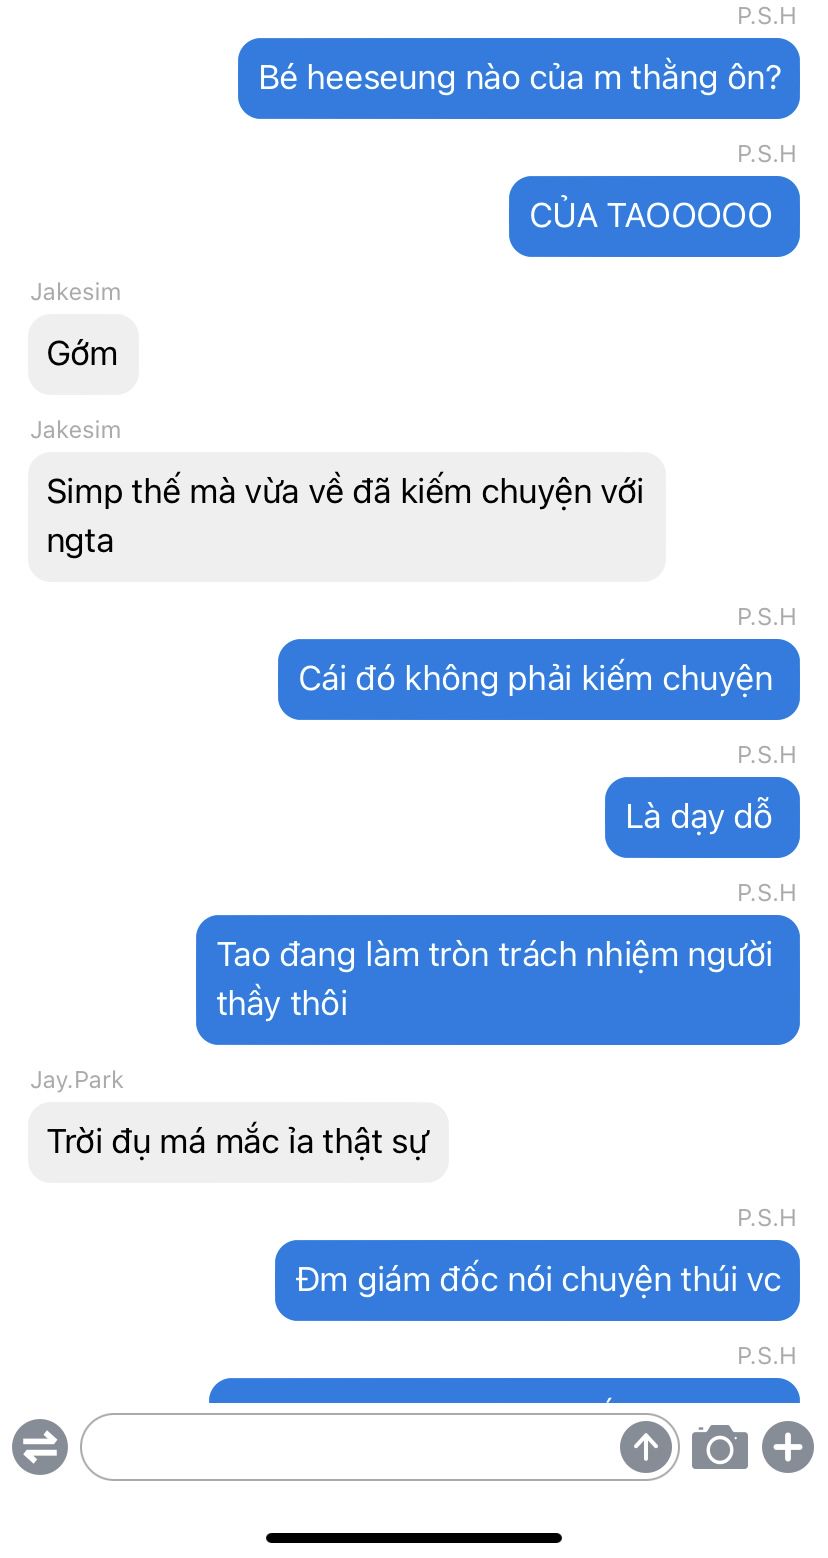Select message "Tao đang làm tròn trách nhiệm"
828x1558 pixels.
click(498, 980)
